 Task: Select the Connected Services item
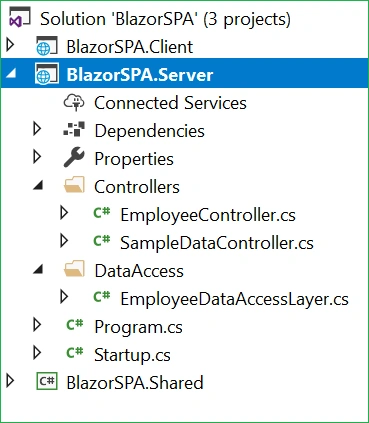170,103
